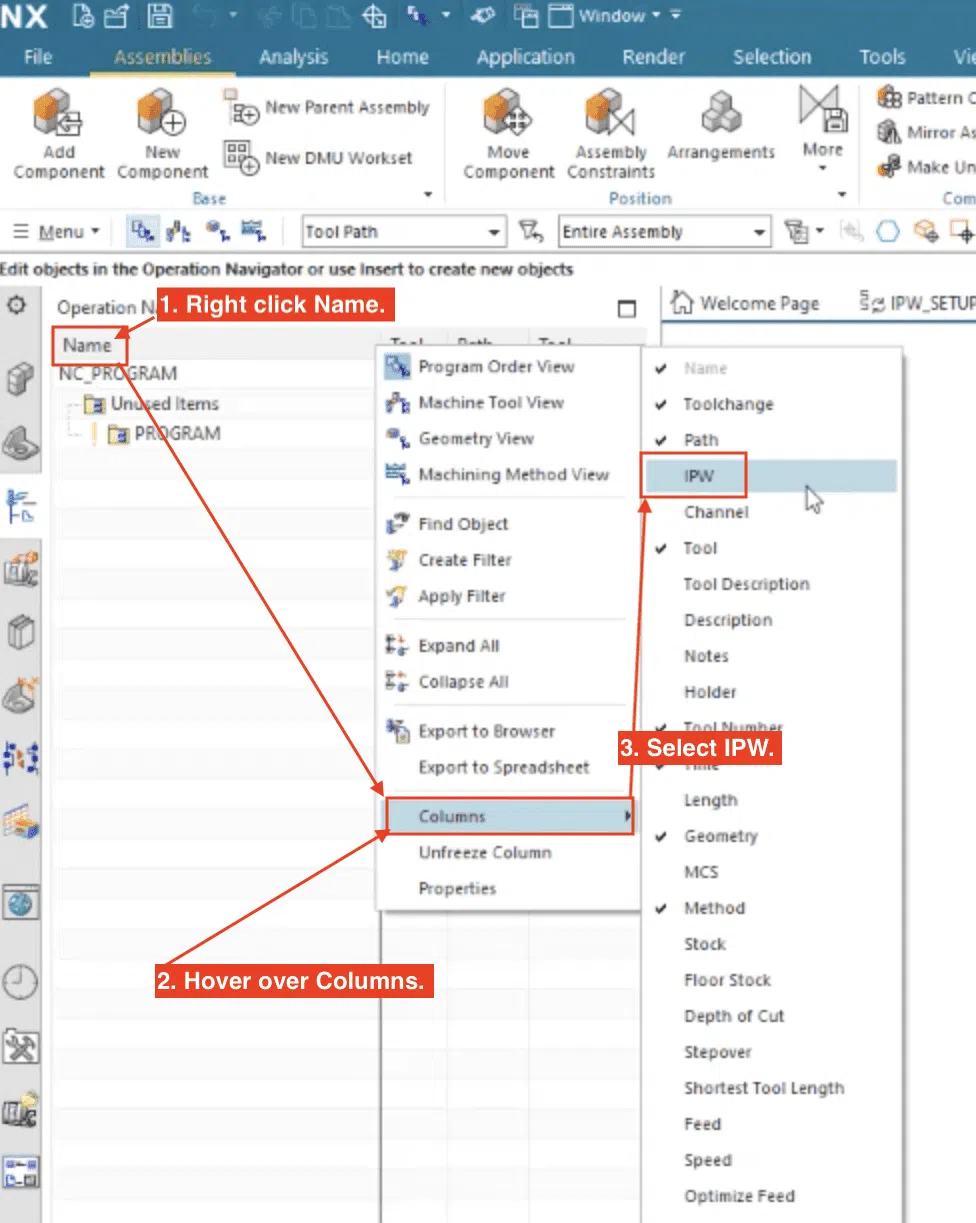Open the Entire Assembly scope dropdown

point(664,232)
